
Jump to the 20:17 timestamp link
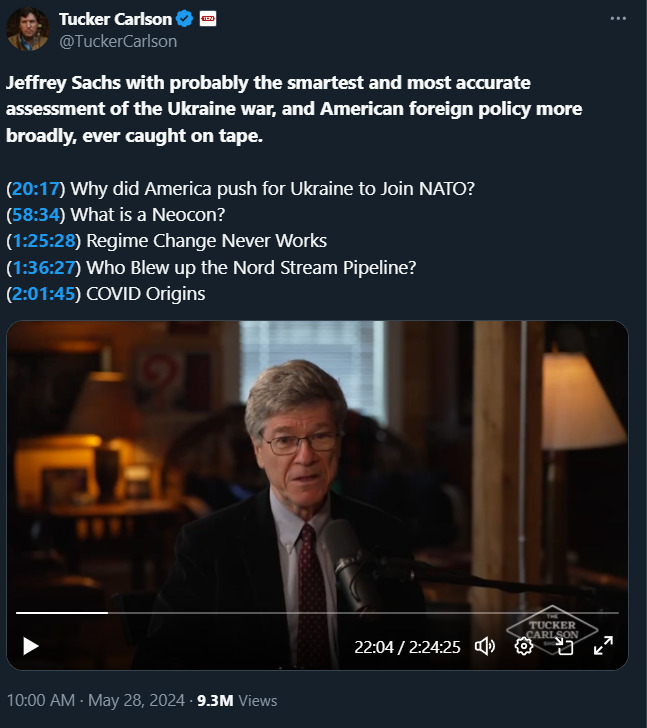(x=35, y=189)
